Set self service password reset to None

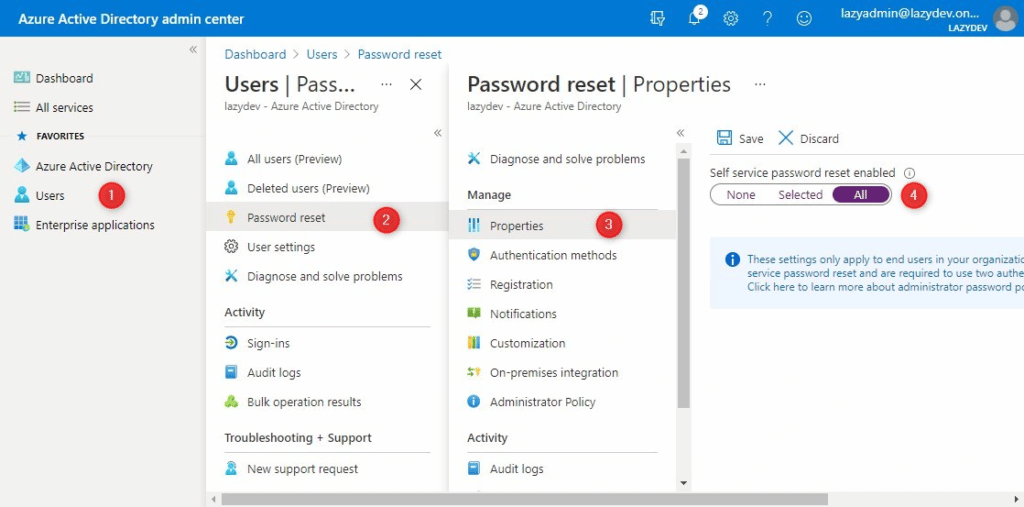click(741, 195)
